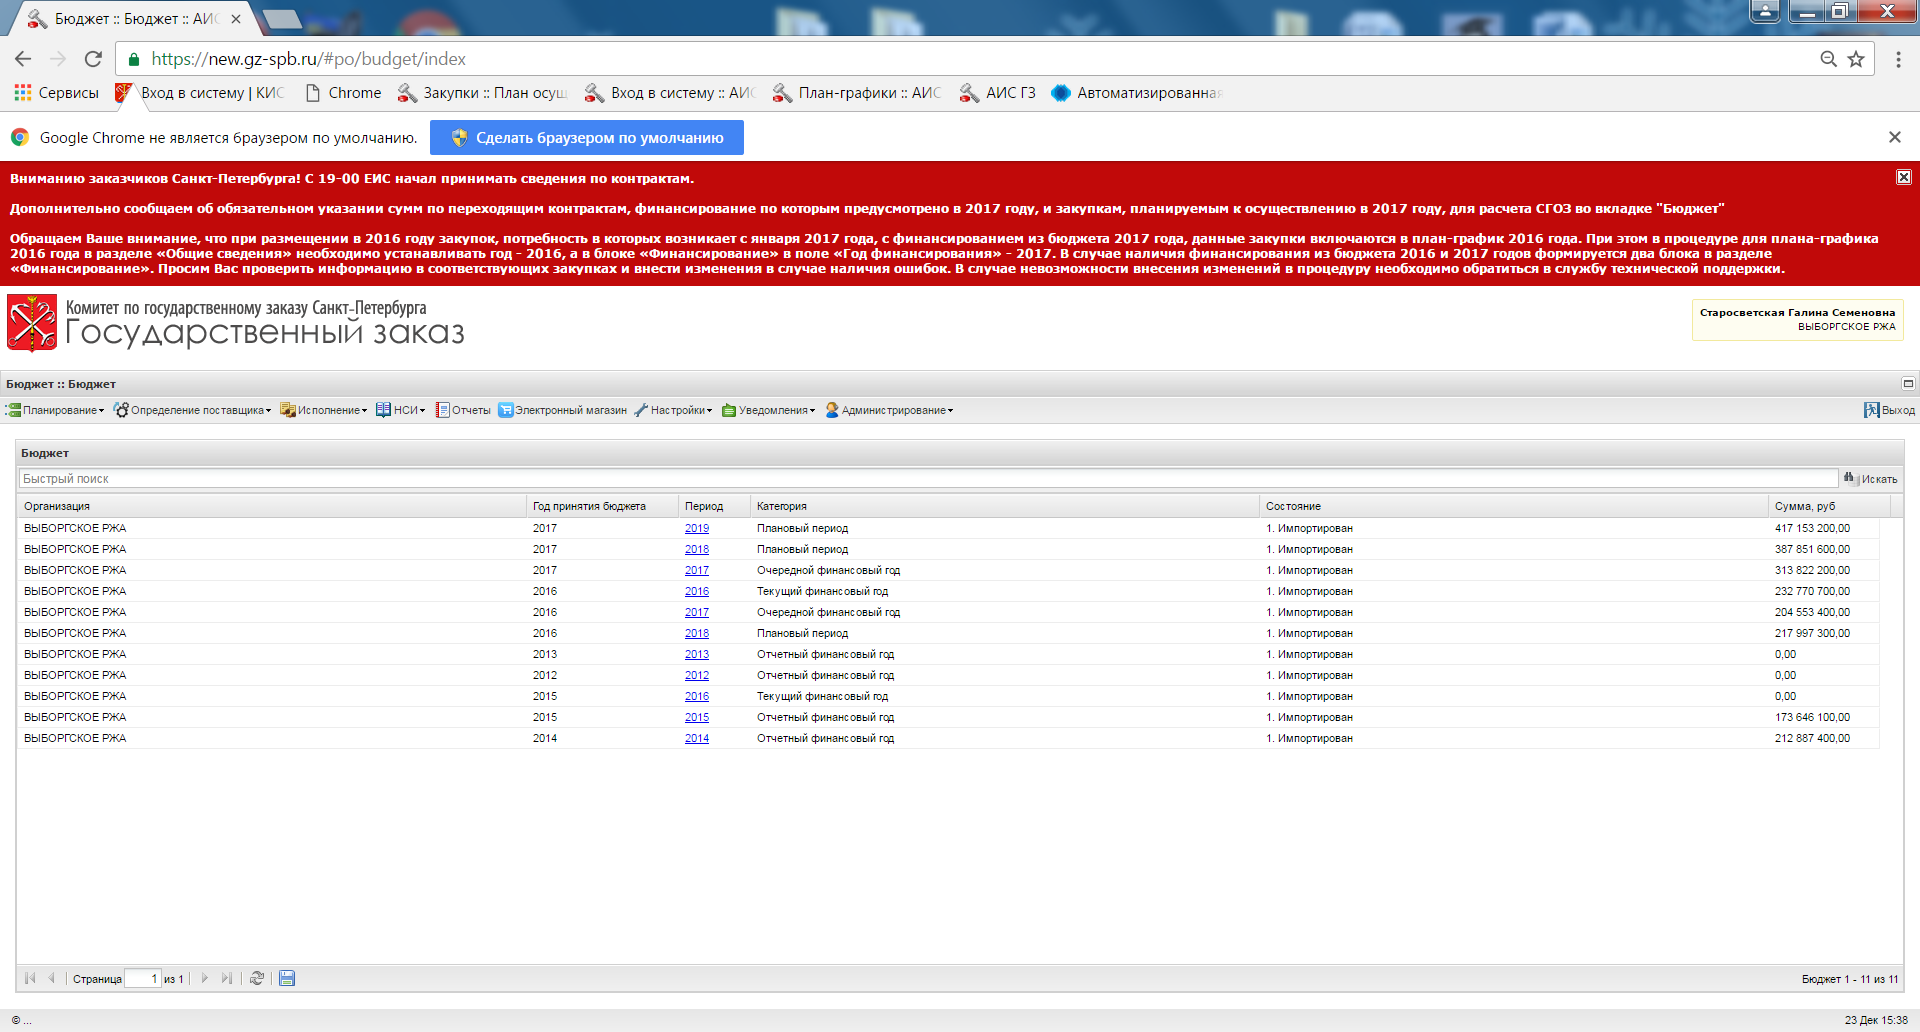Open the Отчеты section
The height and width of the screenshot is (1032, 1920).
point(463,410)
